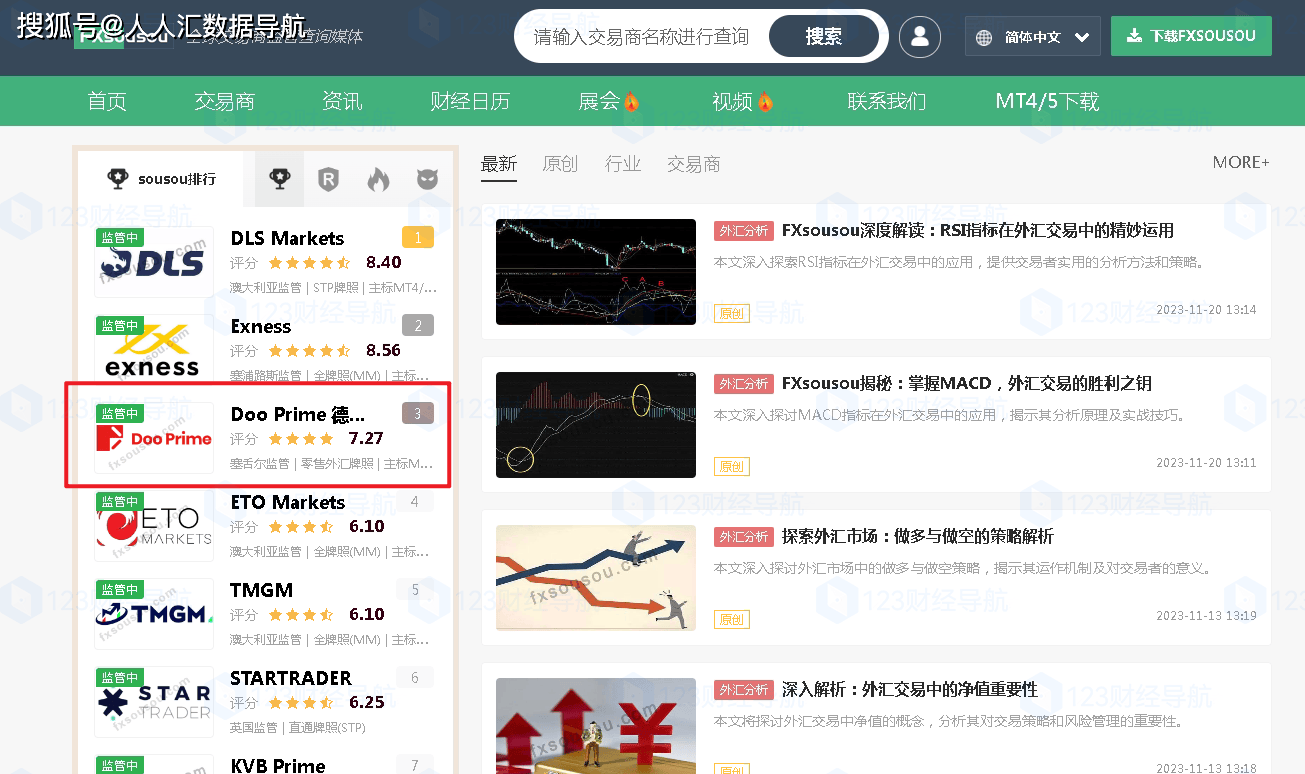
Task: Click the red arrows yen article thumbnail
Action: [x=596, y=726]
